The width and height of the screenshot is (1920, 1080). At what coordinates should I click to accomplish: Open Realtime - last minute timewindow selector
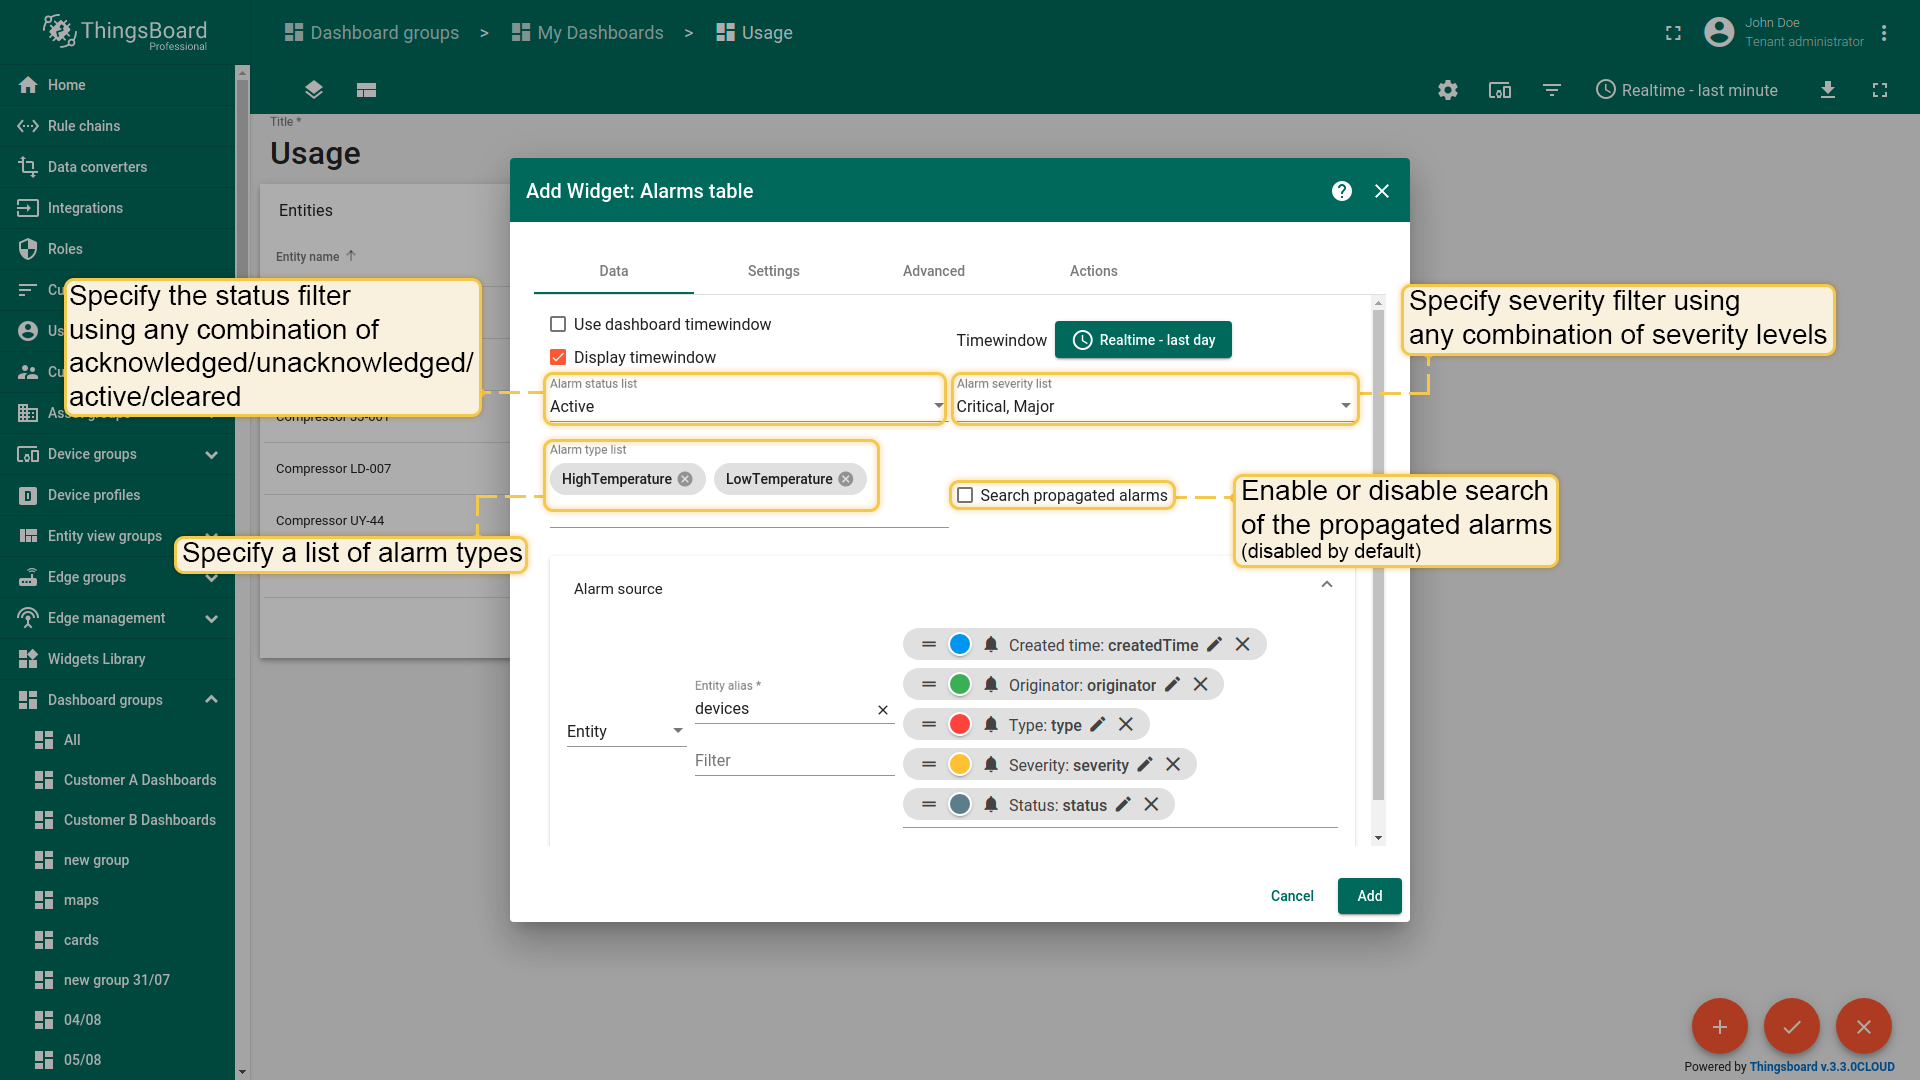click(1687, 90)
